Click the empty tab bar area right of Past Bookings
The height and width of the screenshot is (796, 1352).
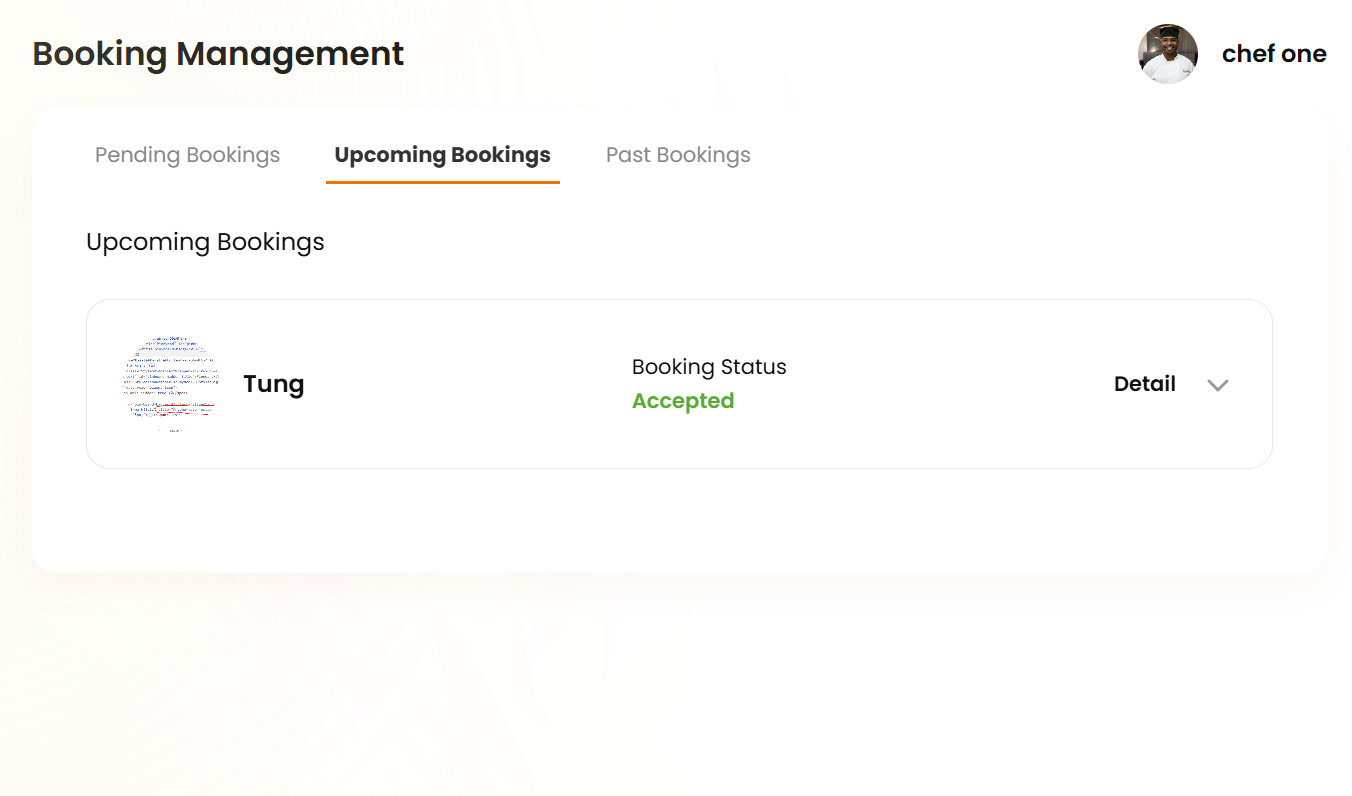(x=1000, y=155)
